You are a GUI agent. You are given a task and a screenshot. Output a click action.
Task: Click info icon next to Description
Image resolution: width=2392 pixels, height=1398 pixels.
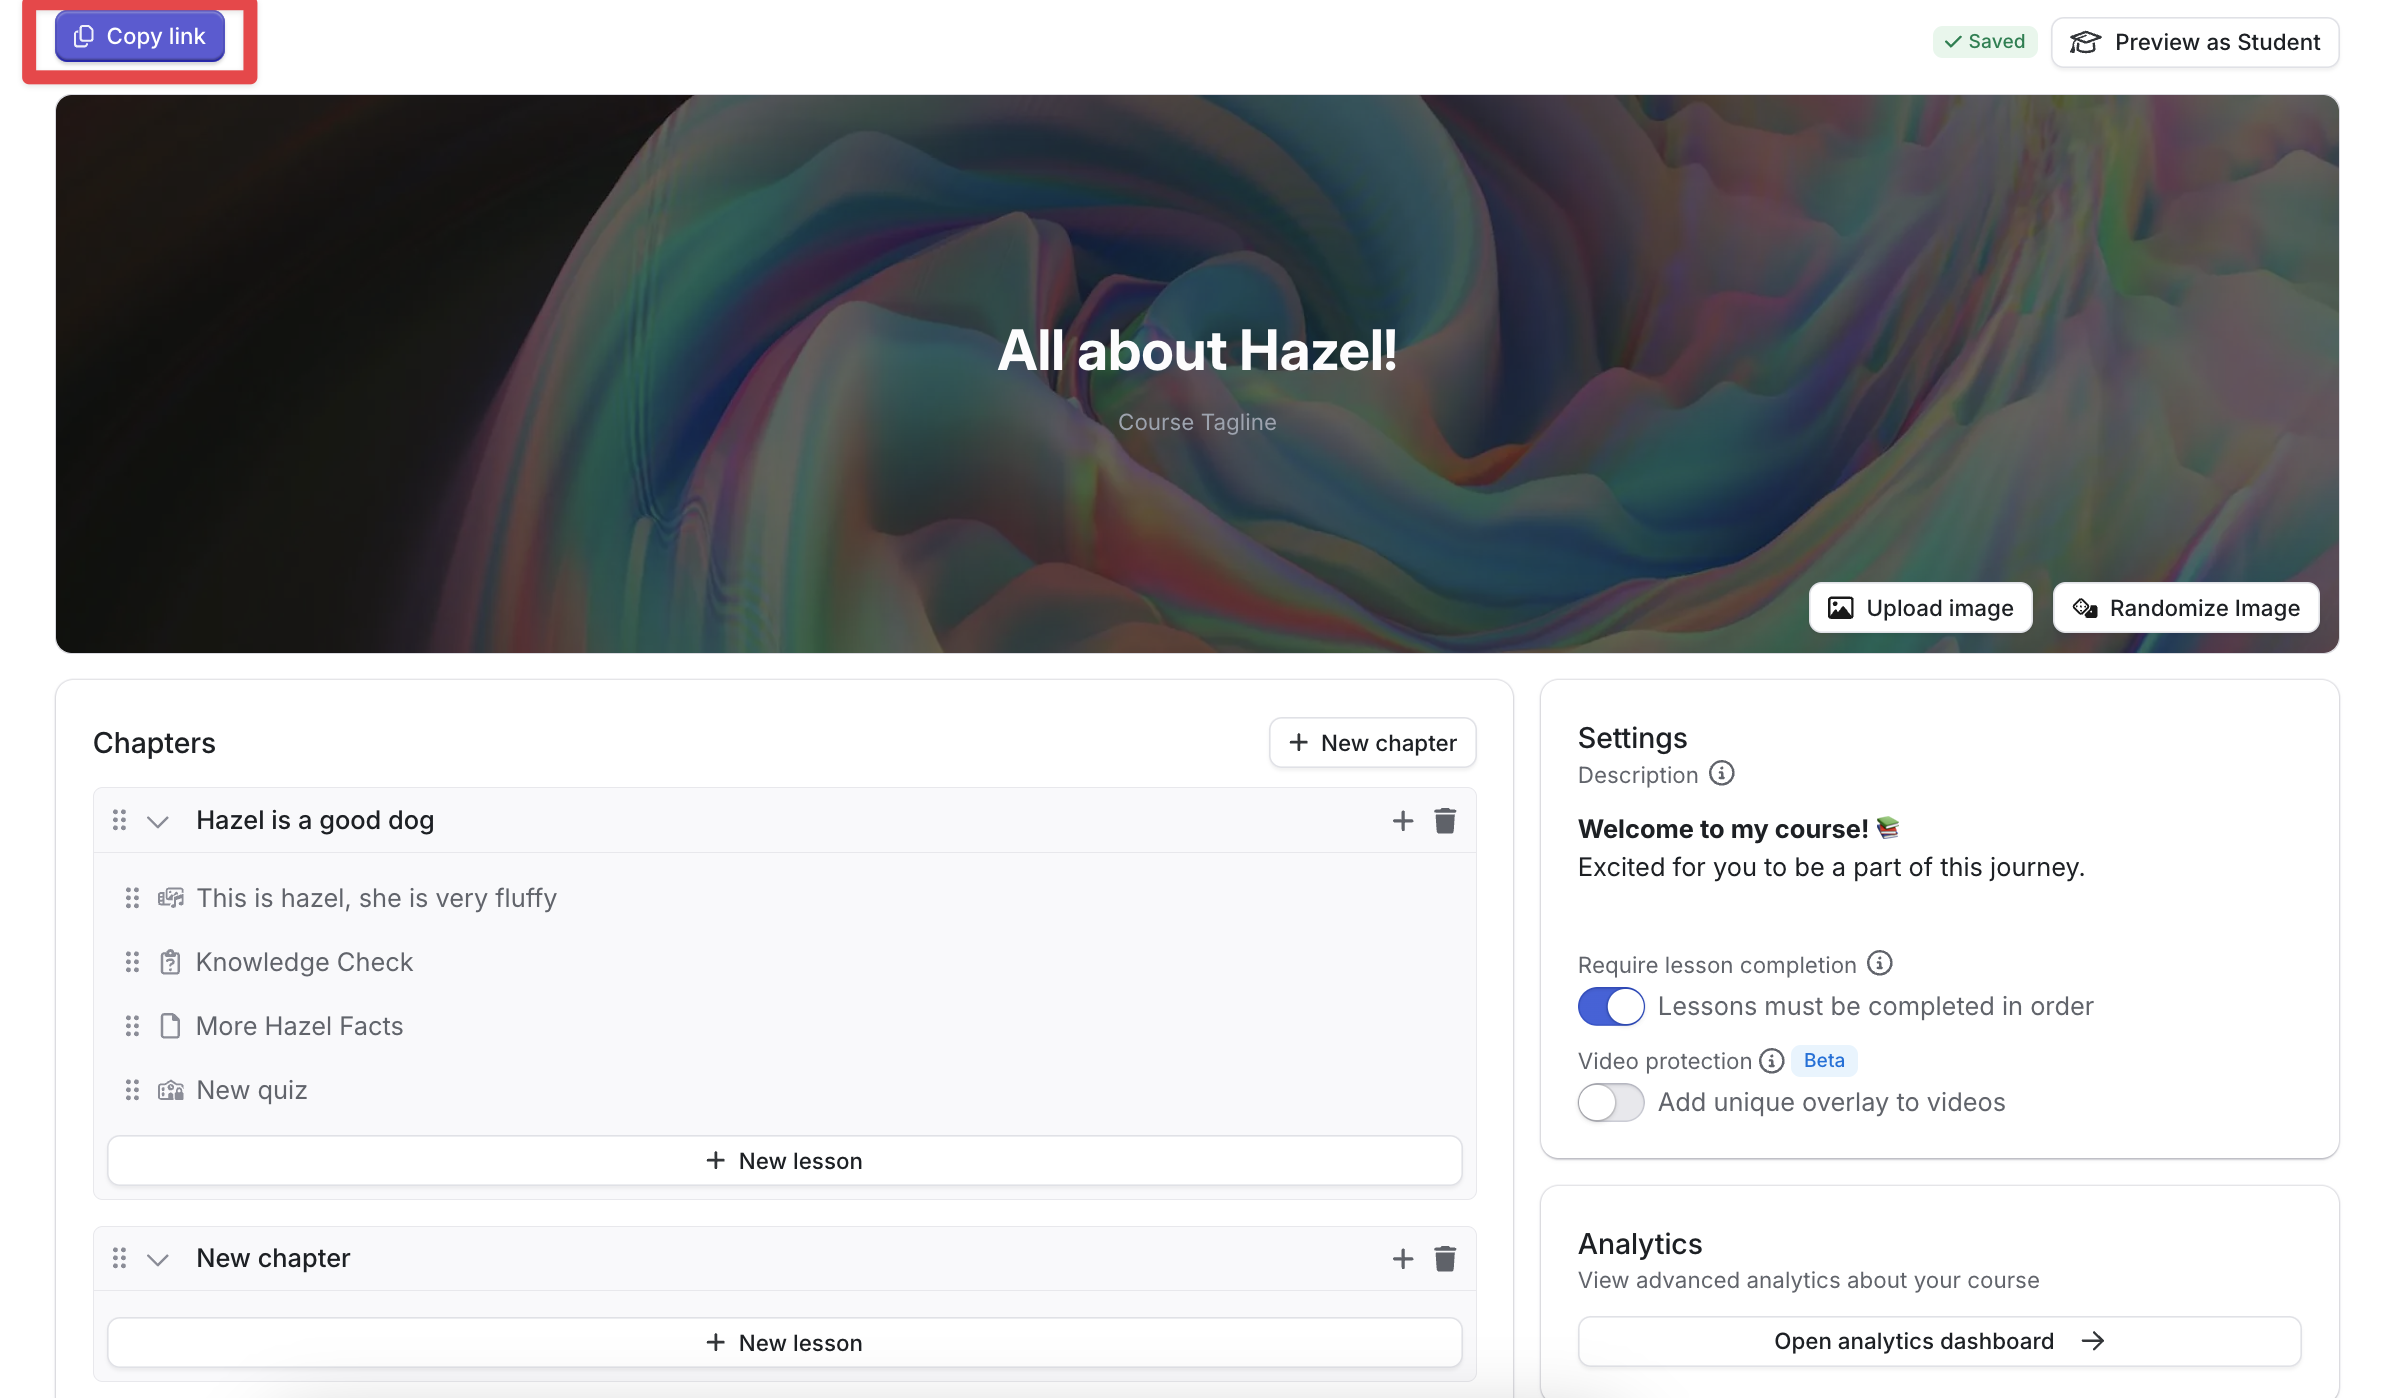tap(1721, 774)
